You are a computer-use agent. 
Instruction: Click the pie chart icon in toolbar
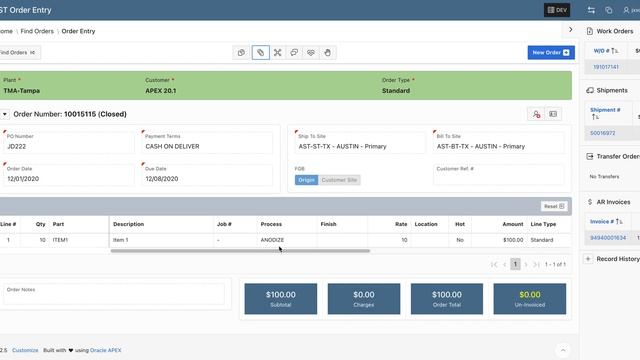[x=241, y=53]
